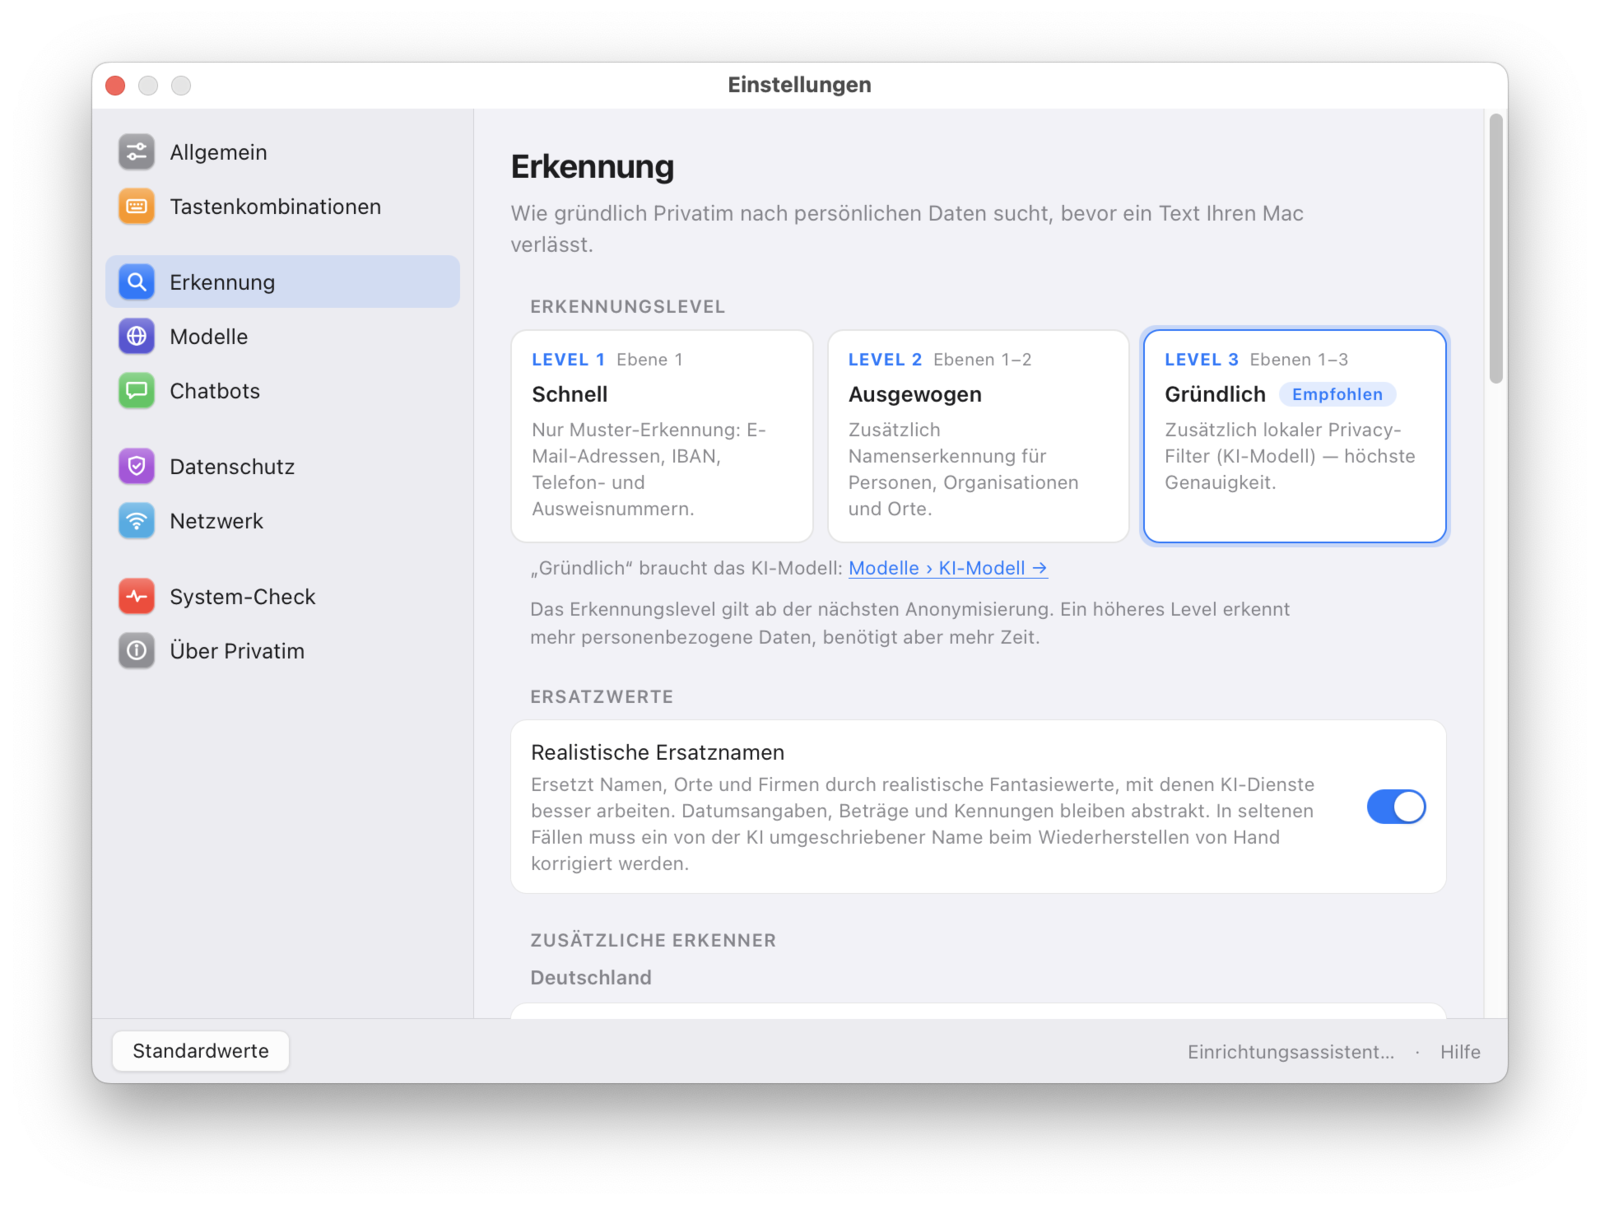Show the Über Privatim page

282,651
